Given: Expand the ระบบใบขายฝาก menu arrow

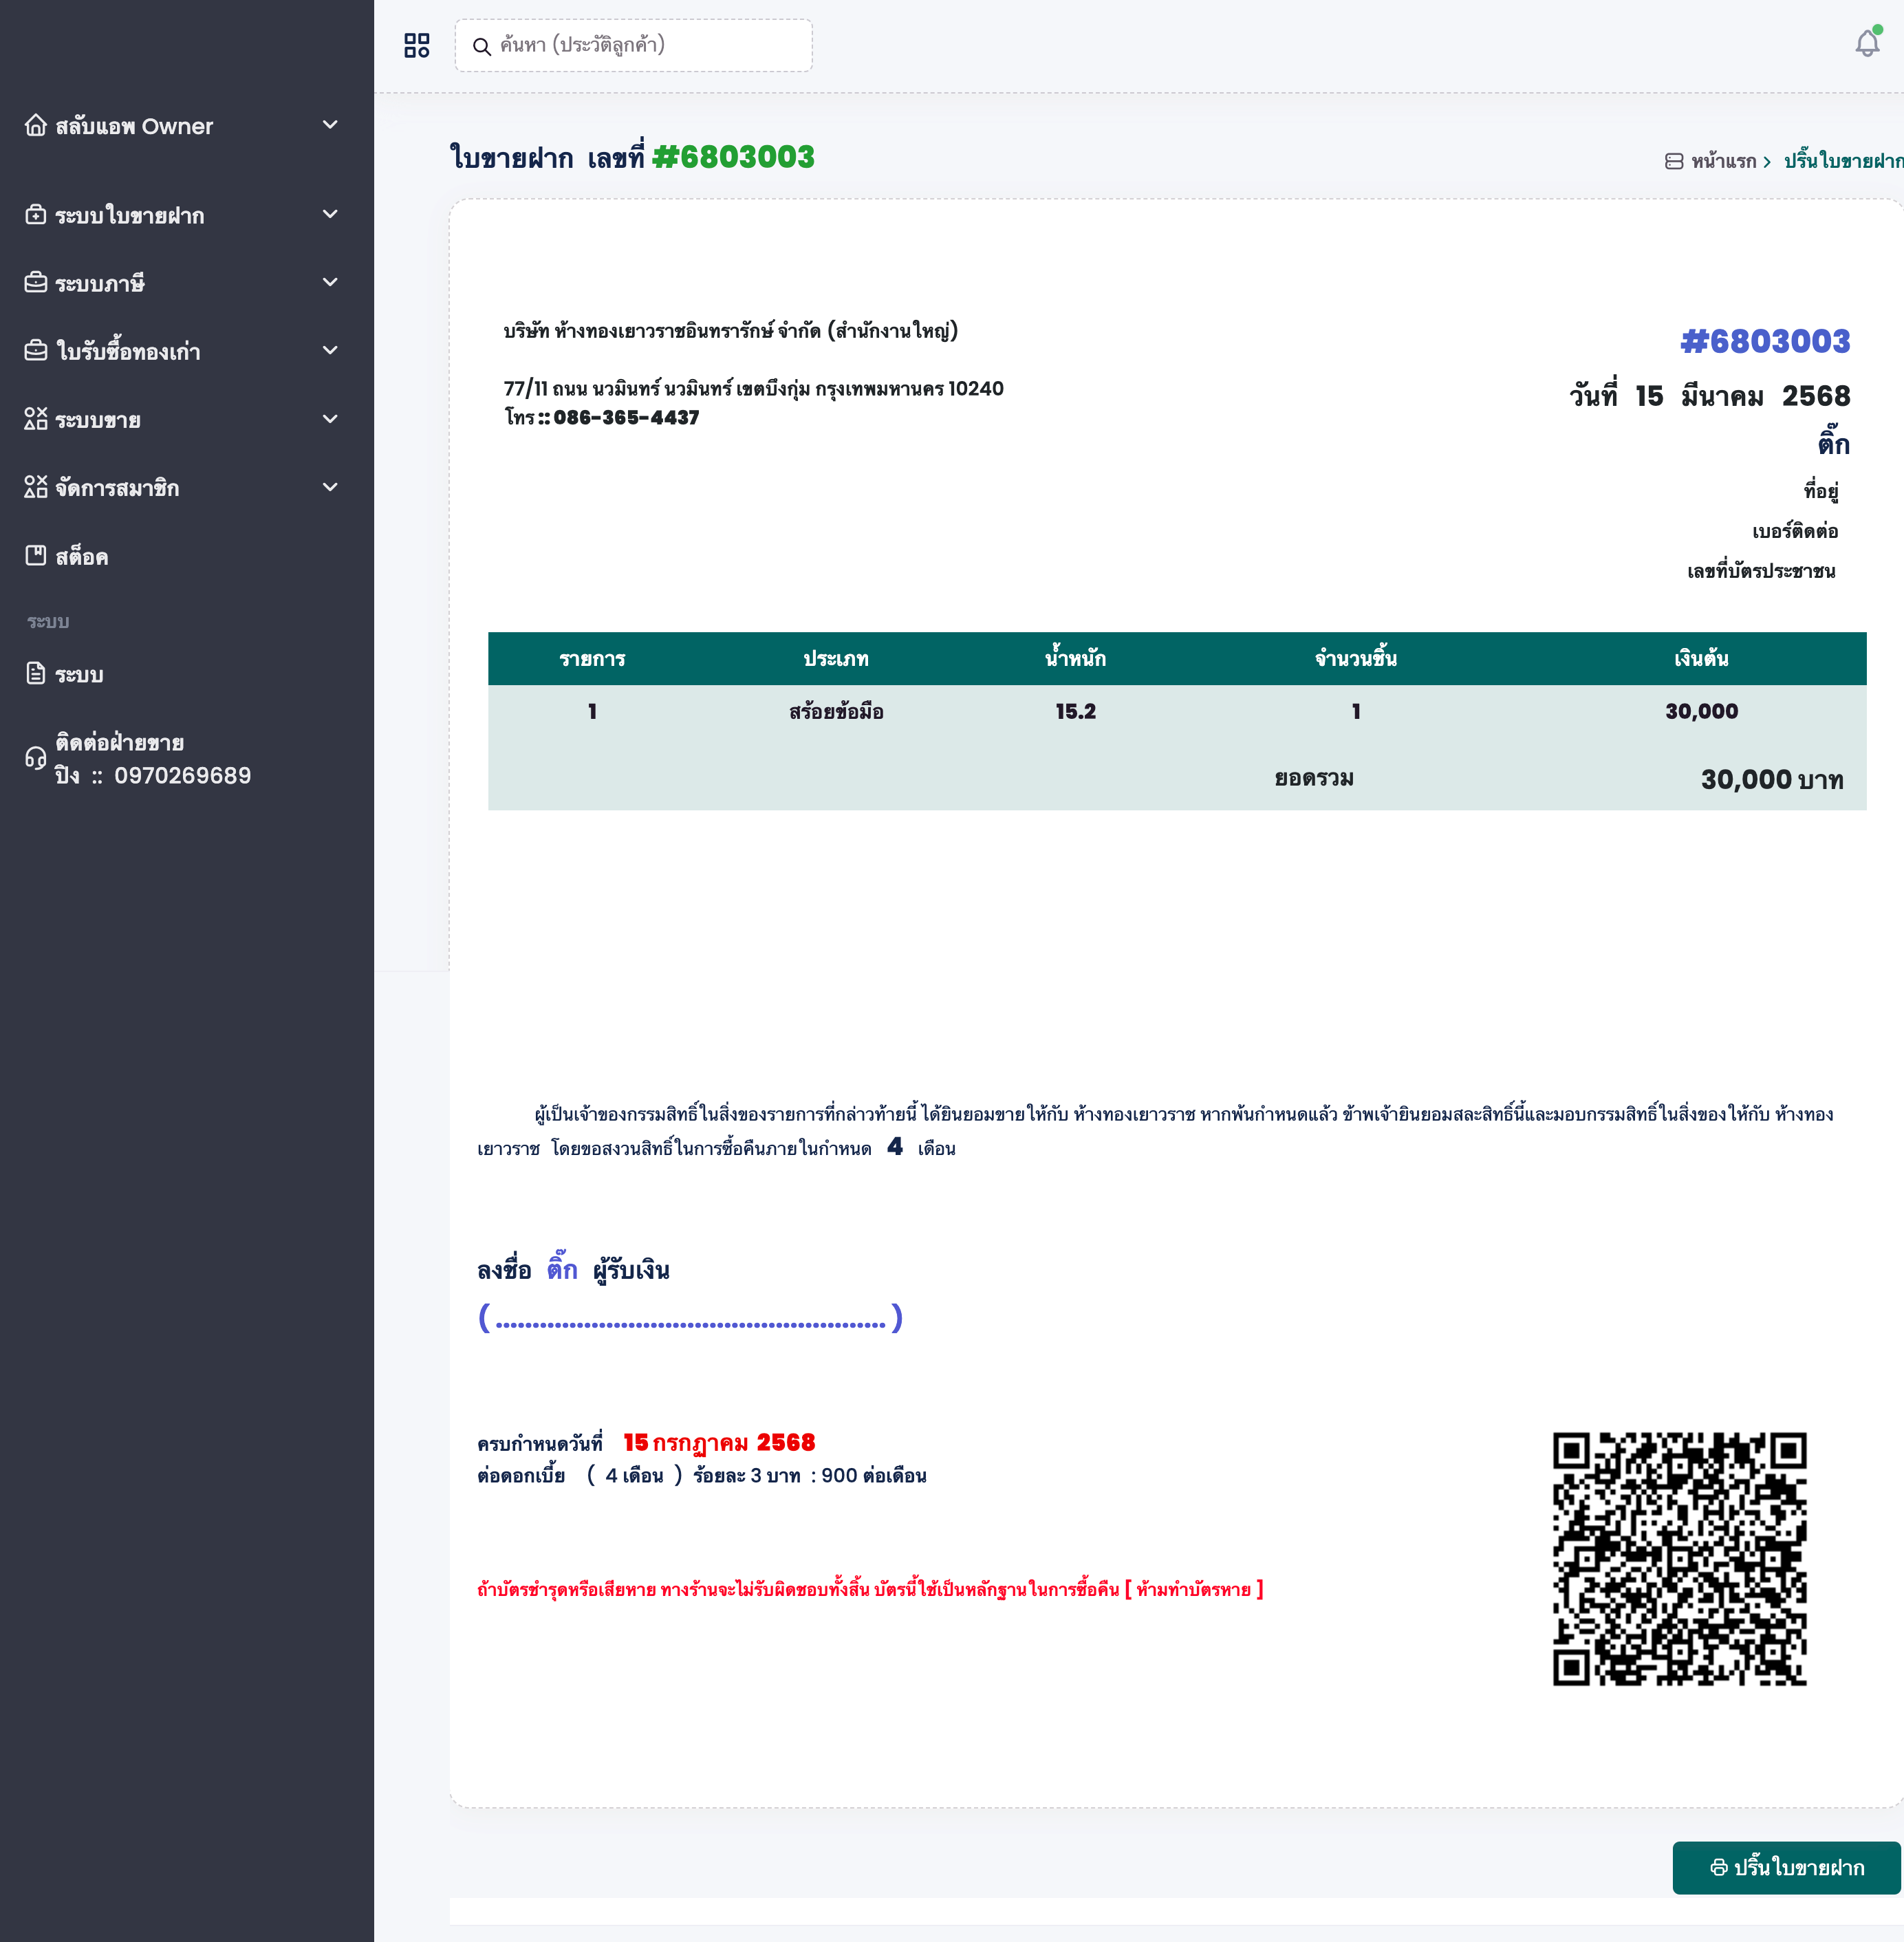Looking at the screenshot, I should pyautogui.click(x=330, y=214).
